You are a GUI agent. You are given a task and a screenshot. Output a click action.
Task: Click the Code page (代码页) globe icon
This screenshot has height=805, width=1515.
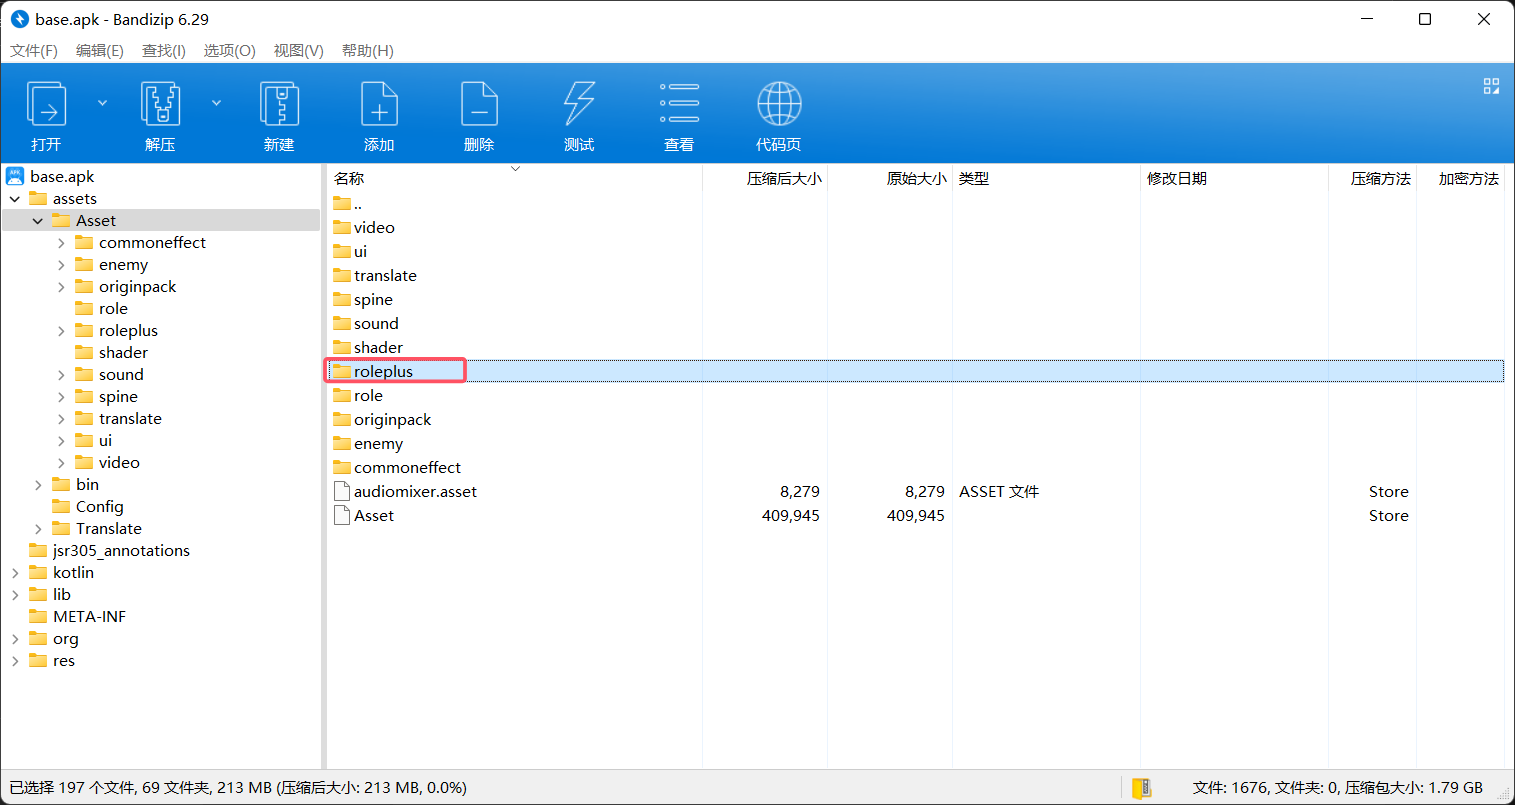[779, 104]
